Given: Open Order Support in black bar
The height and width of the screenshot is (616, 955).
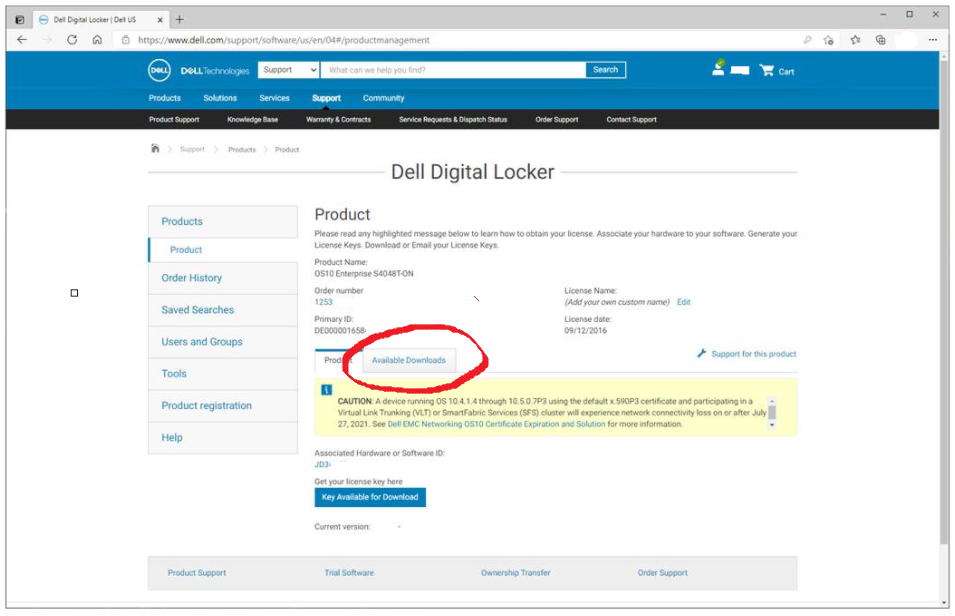Looking at the screenshot, I should click(557, 119).
